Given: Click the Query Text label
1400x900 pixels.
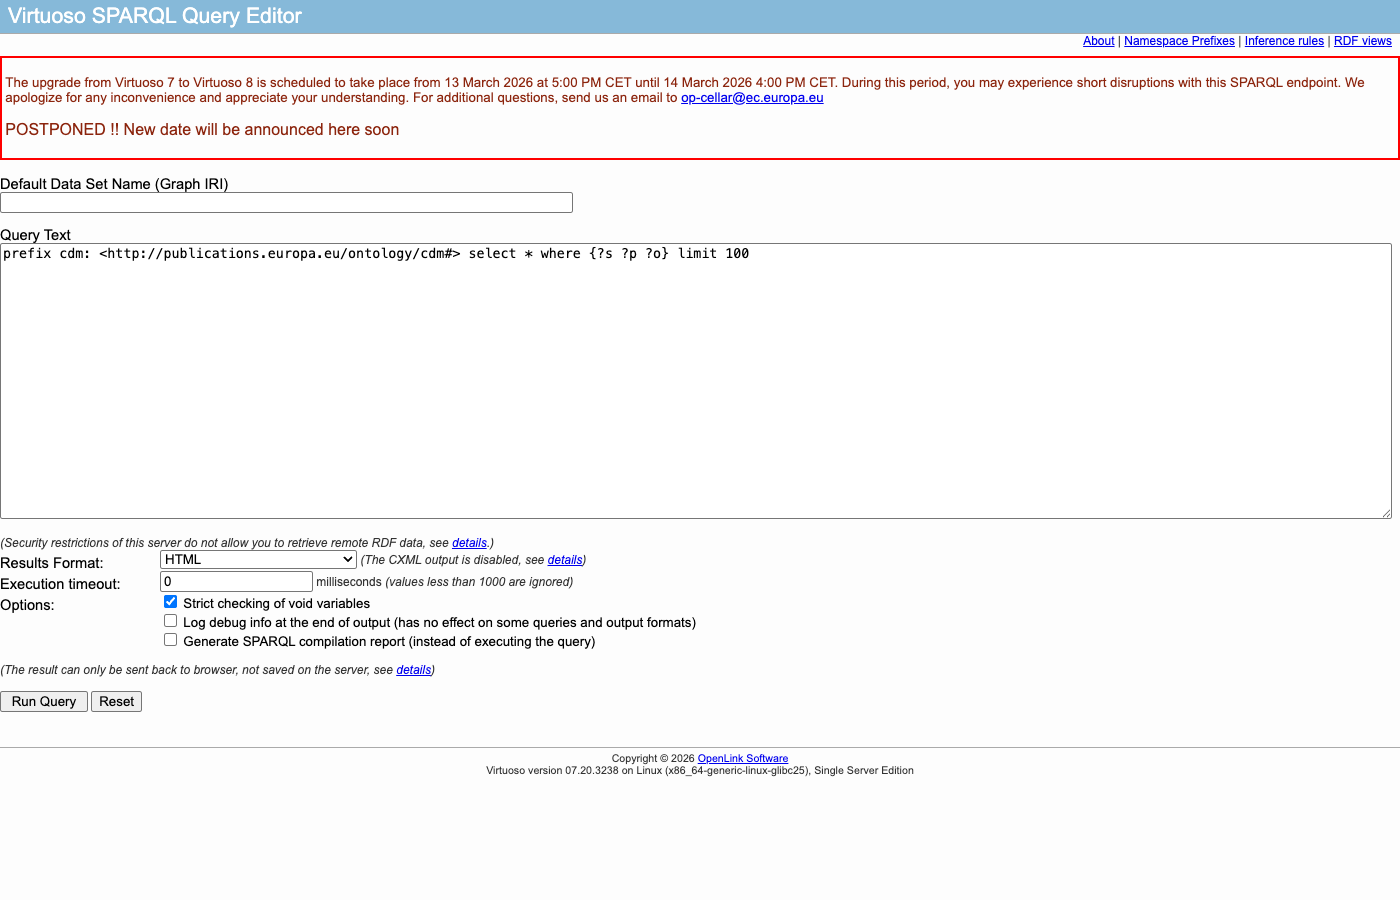Looking at the screenshot, I should click(35, 235).
